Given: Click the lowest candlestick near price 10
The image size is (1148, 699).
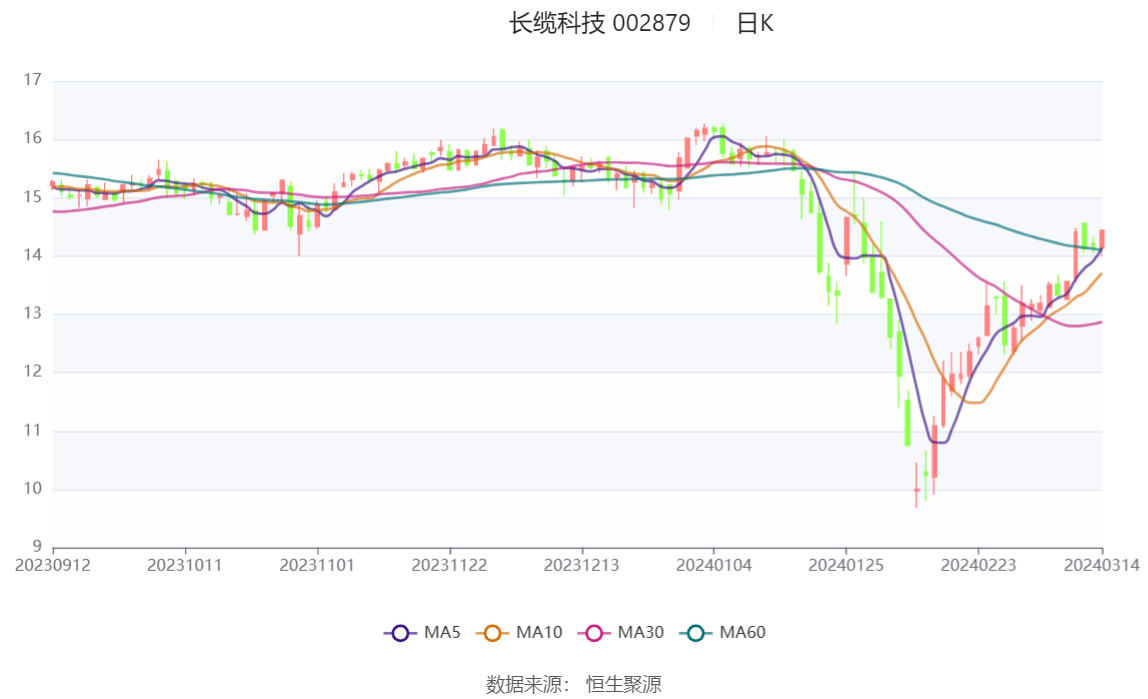Looking at the screenshot, I should (x=917, y=487).
